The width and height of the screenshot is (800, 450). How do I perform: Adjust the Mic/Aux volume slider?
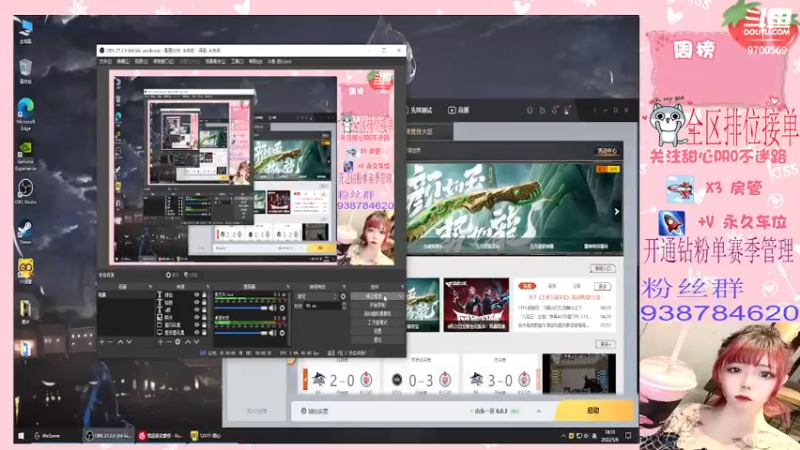241,308
